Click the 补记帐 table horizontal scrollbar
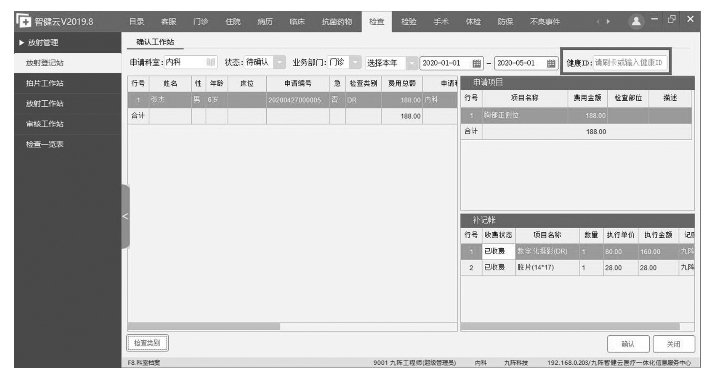This screenshot has width=721, height=377. [570, 326]
